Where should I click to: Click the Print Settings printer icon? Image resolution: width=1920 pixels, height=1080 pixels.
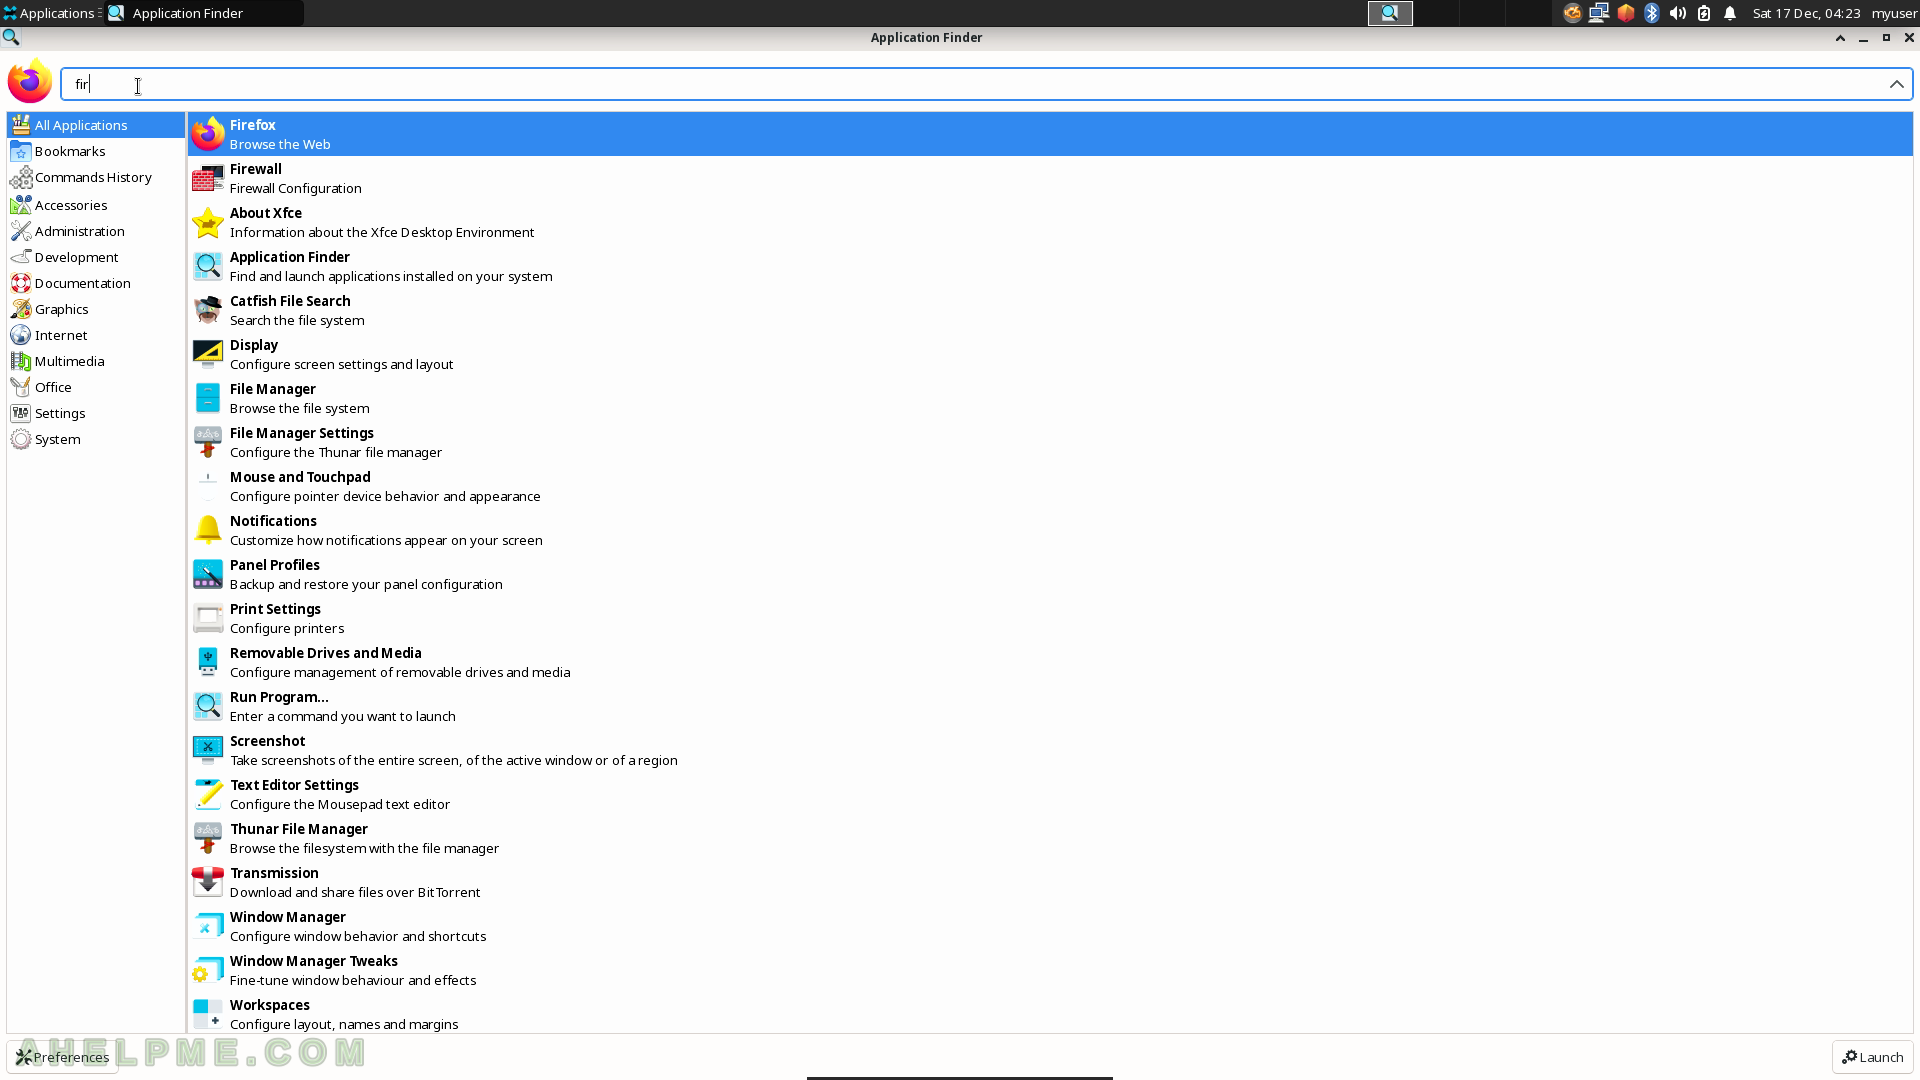point(208,618)
